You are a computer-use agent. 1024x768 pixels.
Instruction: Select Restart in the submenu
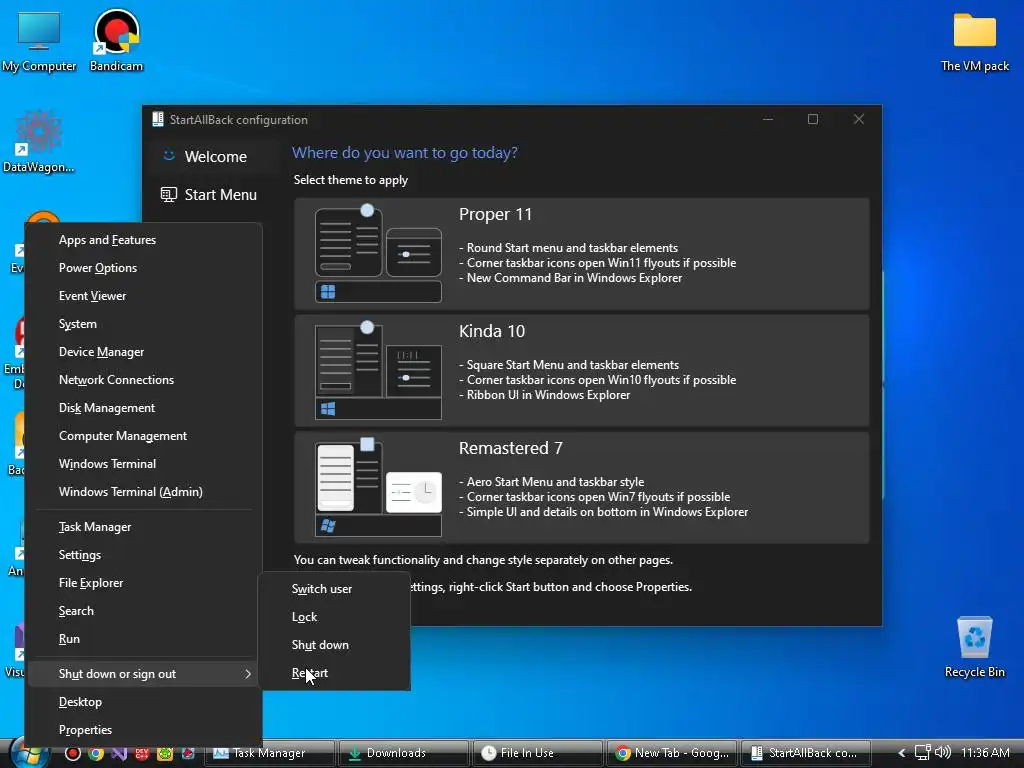point(334,673)
